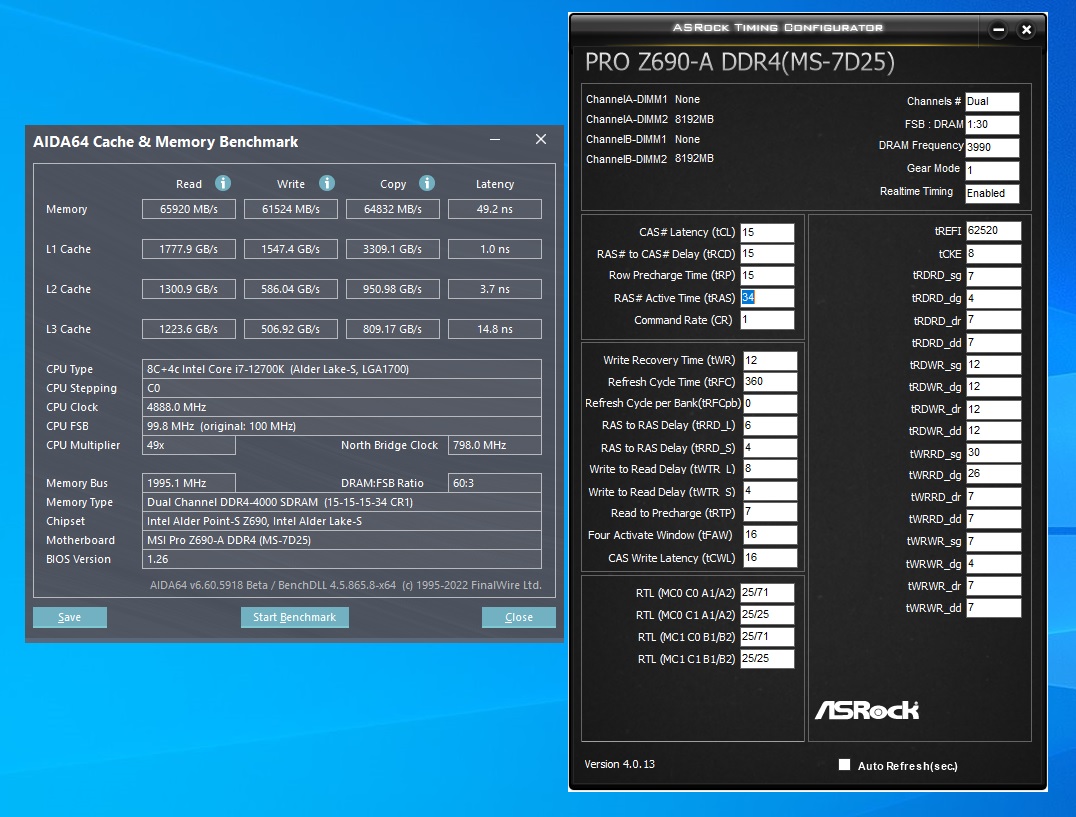
Task: Click the tREFI value field
Action: tap(993, 231)
